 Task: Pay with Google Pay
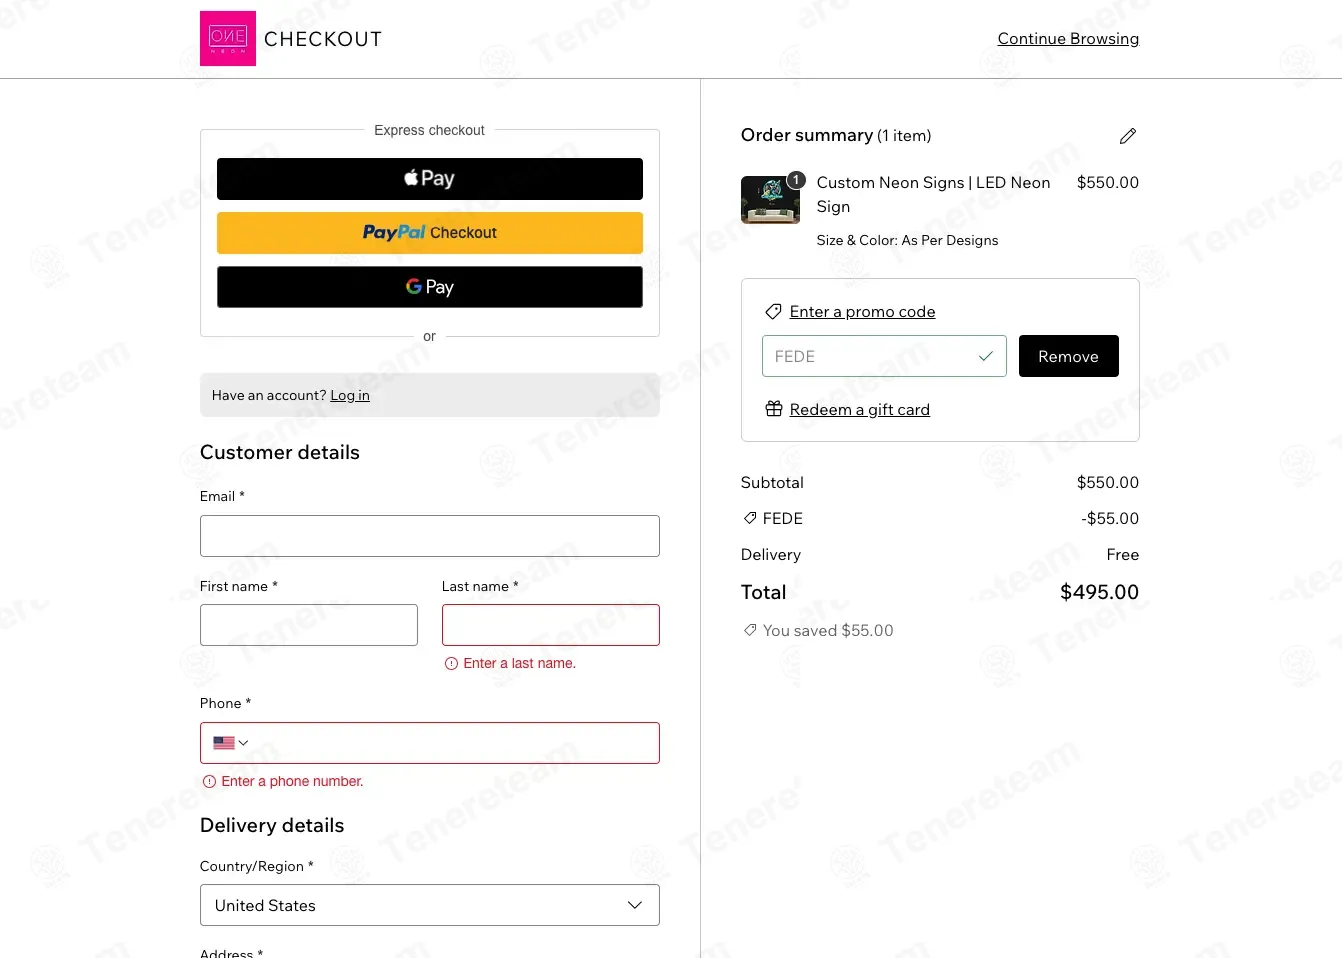[430, 287]
